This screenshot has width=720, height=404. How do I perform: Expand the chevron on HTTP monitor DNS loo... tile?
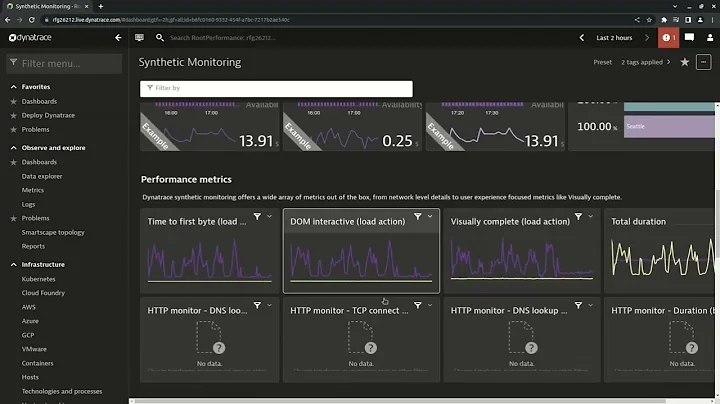pos(270,305)
